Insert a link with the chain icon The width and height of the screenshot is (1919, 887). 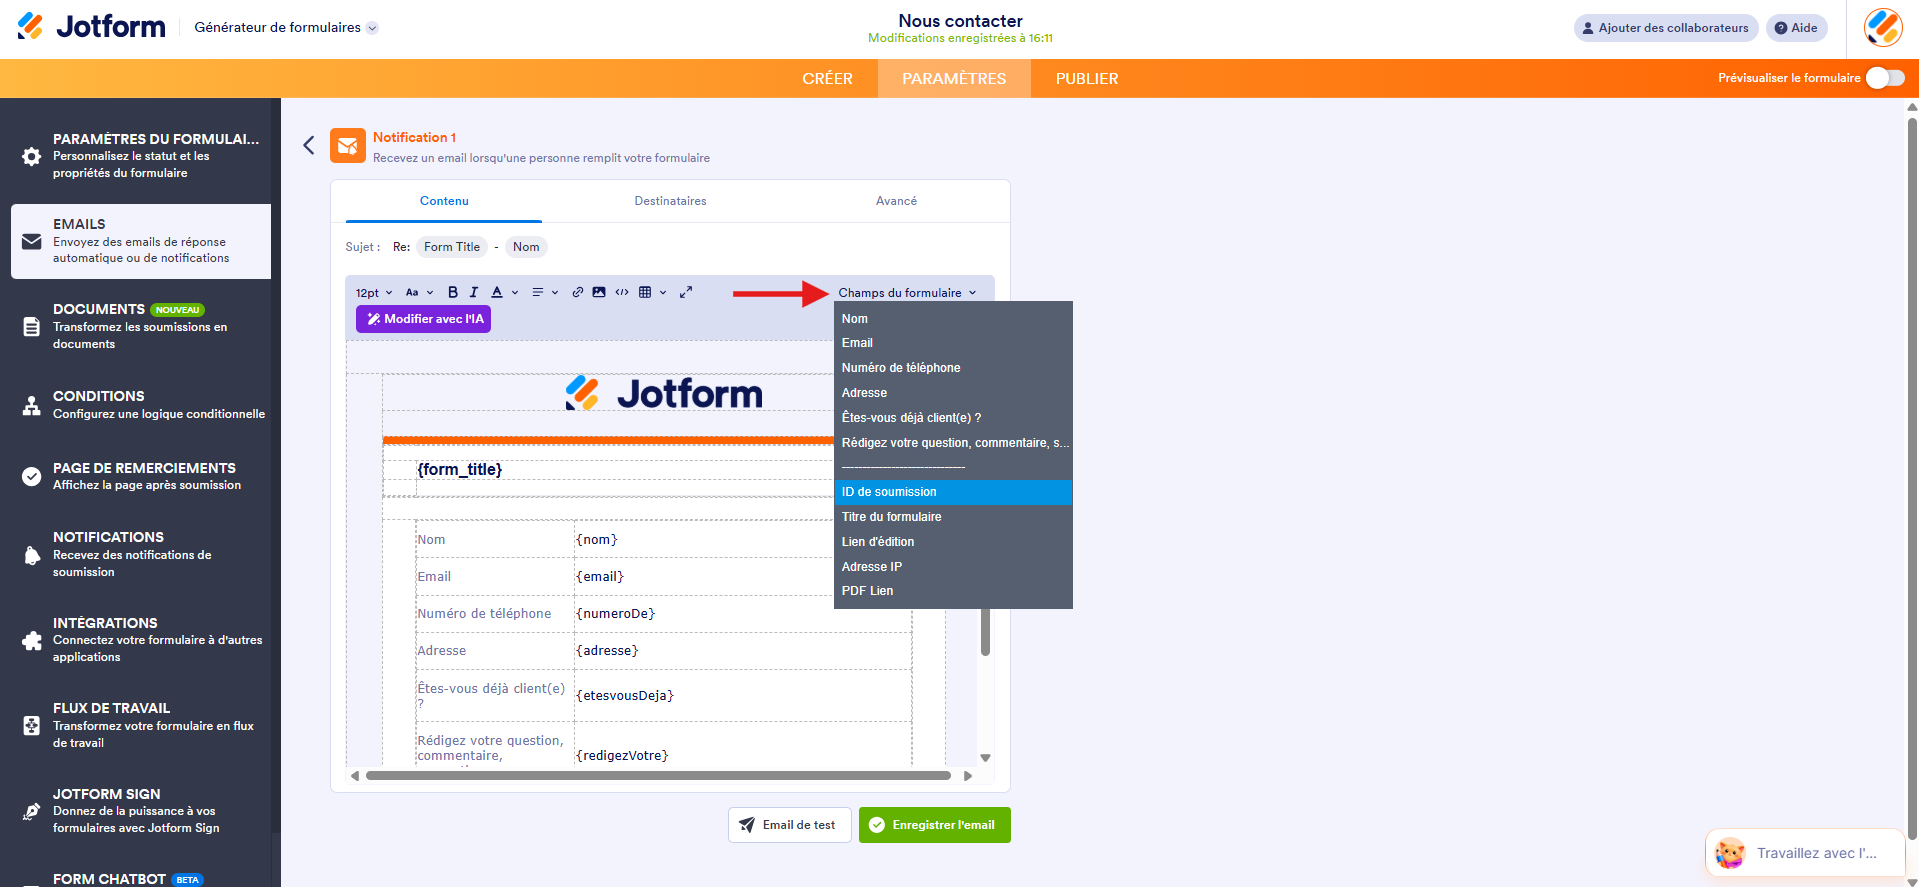(577, 292)
